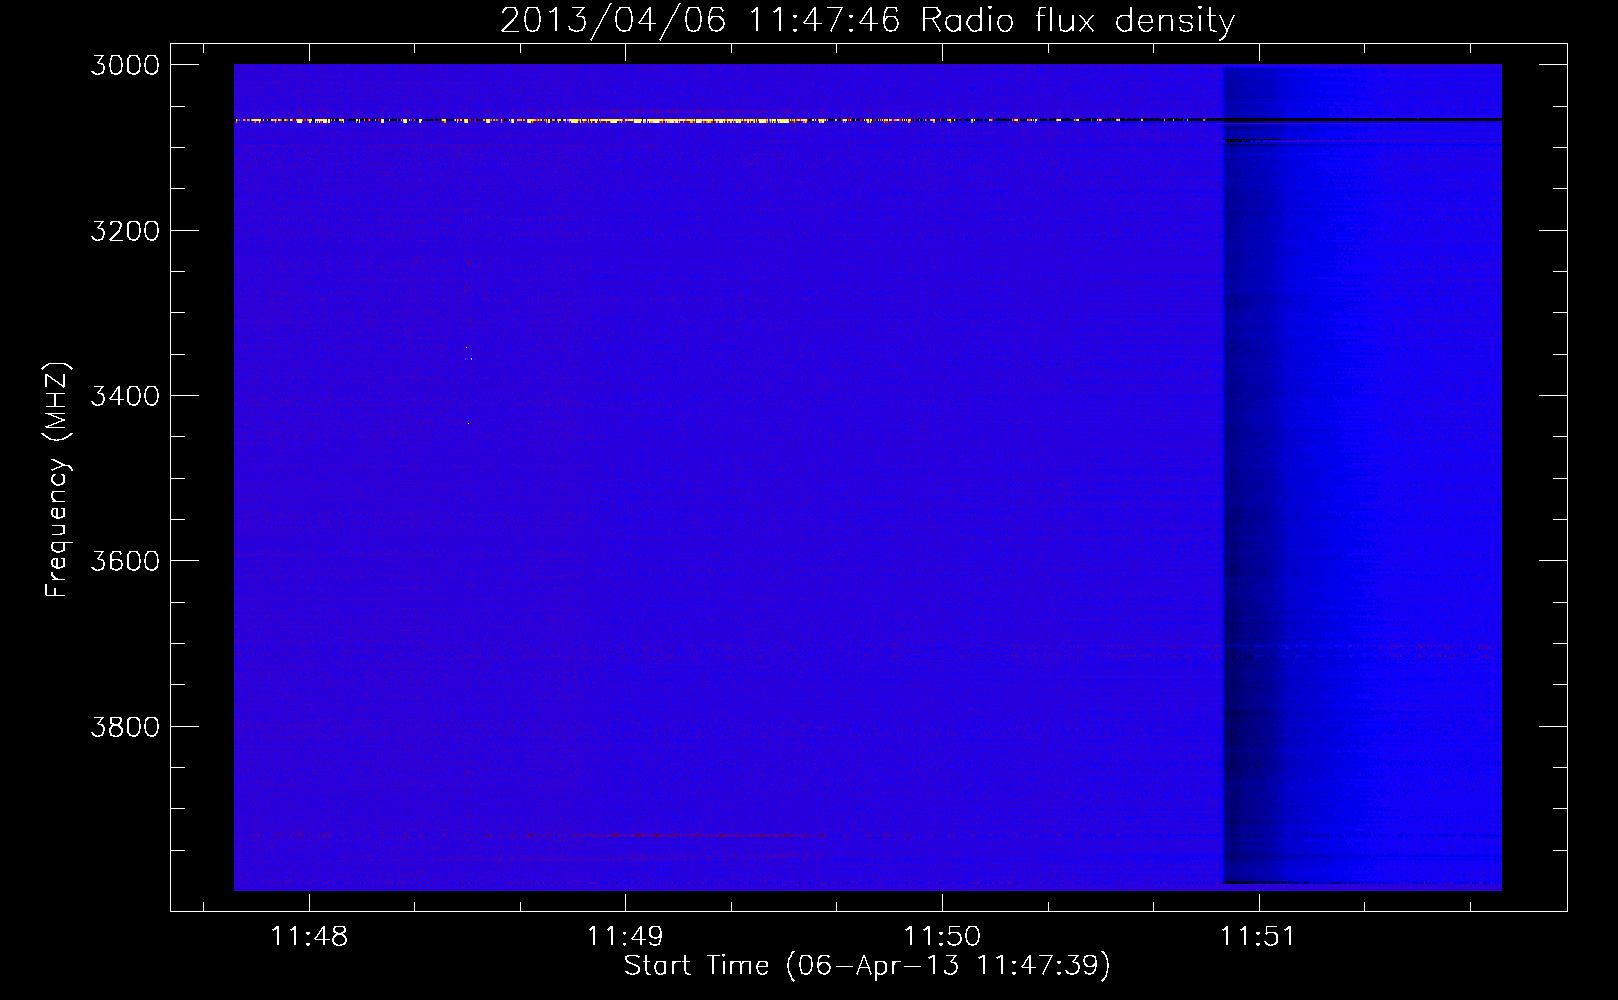Click the 'Start Time (06-Apr-13 11:47:39)' axis label

click(x=867, y=966)
